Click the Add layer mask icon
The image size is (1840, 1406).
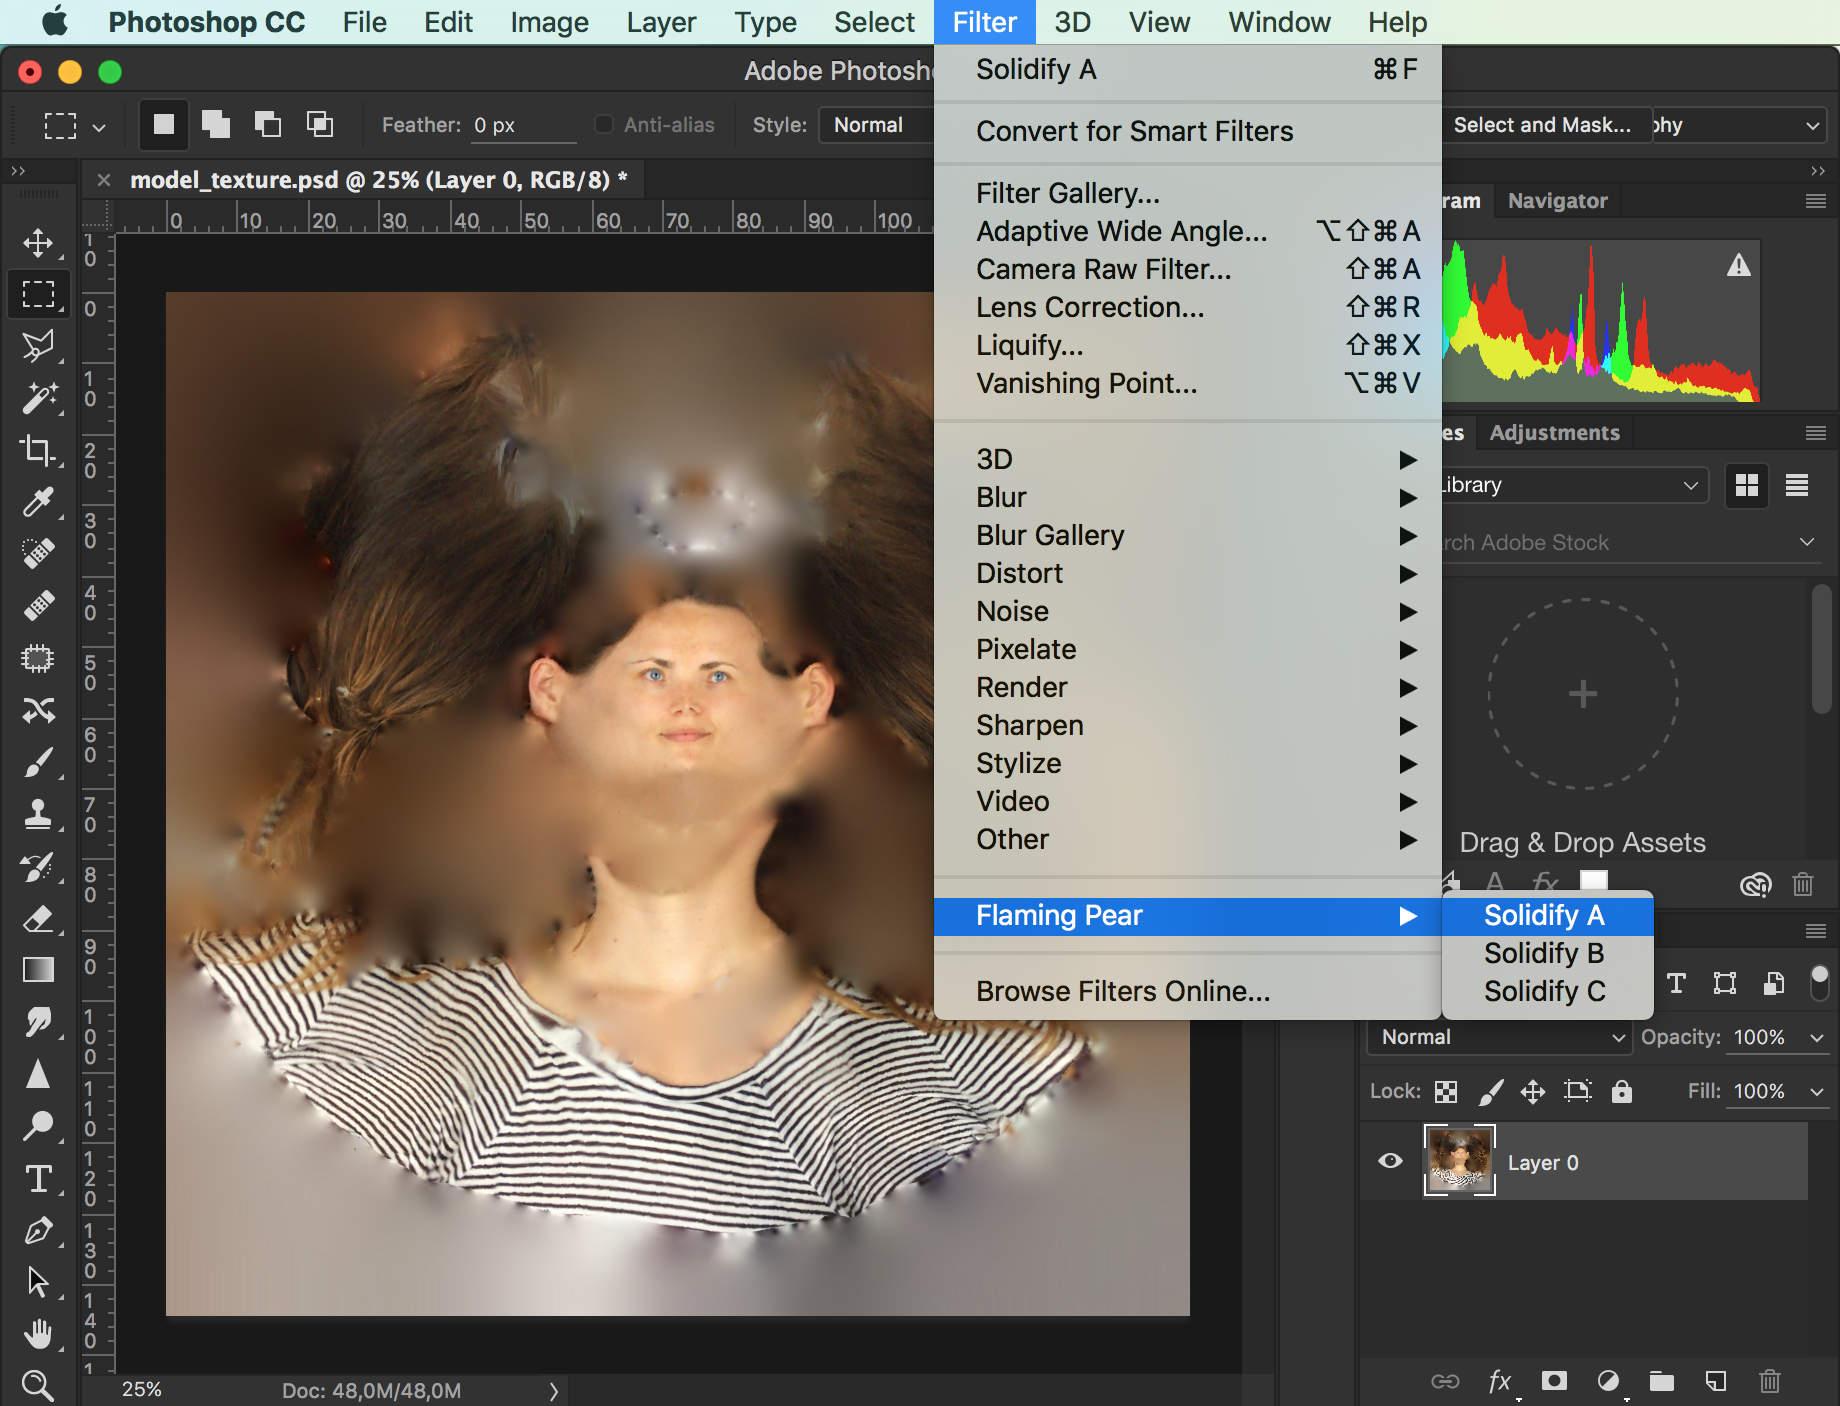pyautogui.click(x=1554, y=1381)
